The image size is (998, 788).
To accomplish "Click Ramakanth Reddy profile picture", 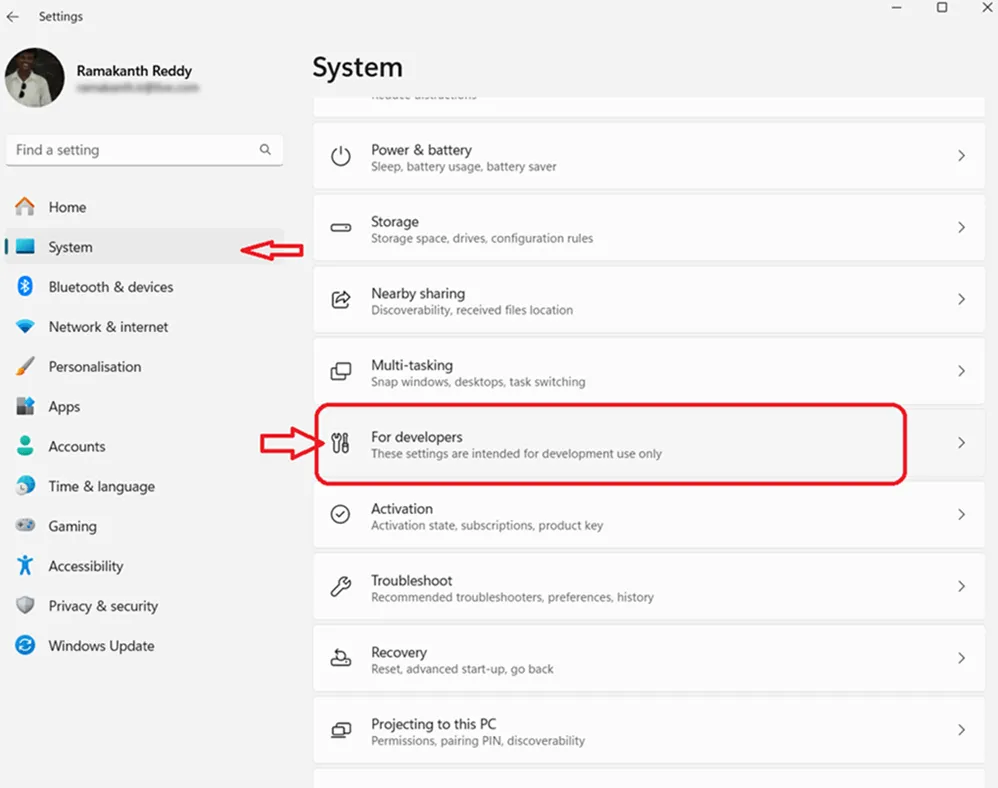I will click(35, 78).
